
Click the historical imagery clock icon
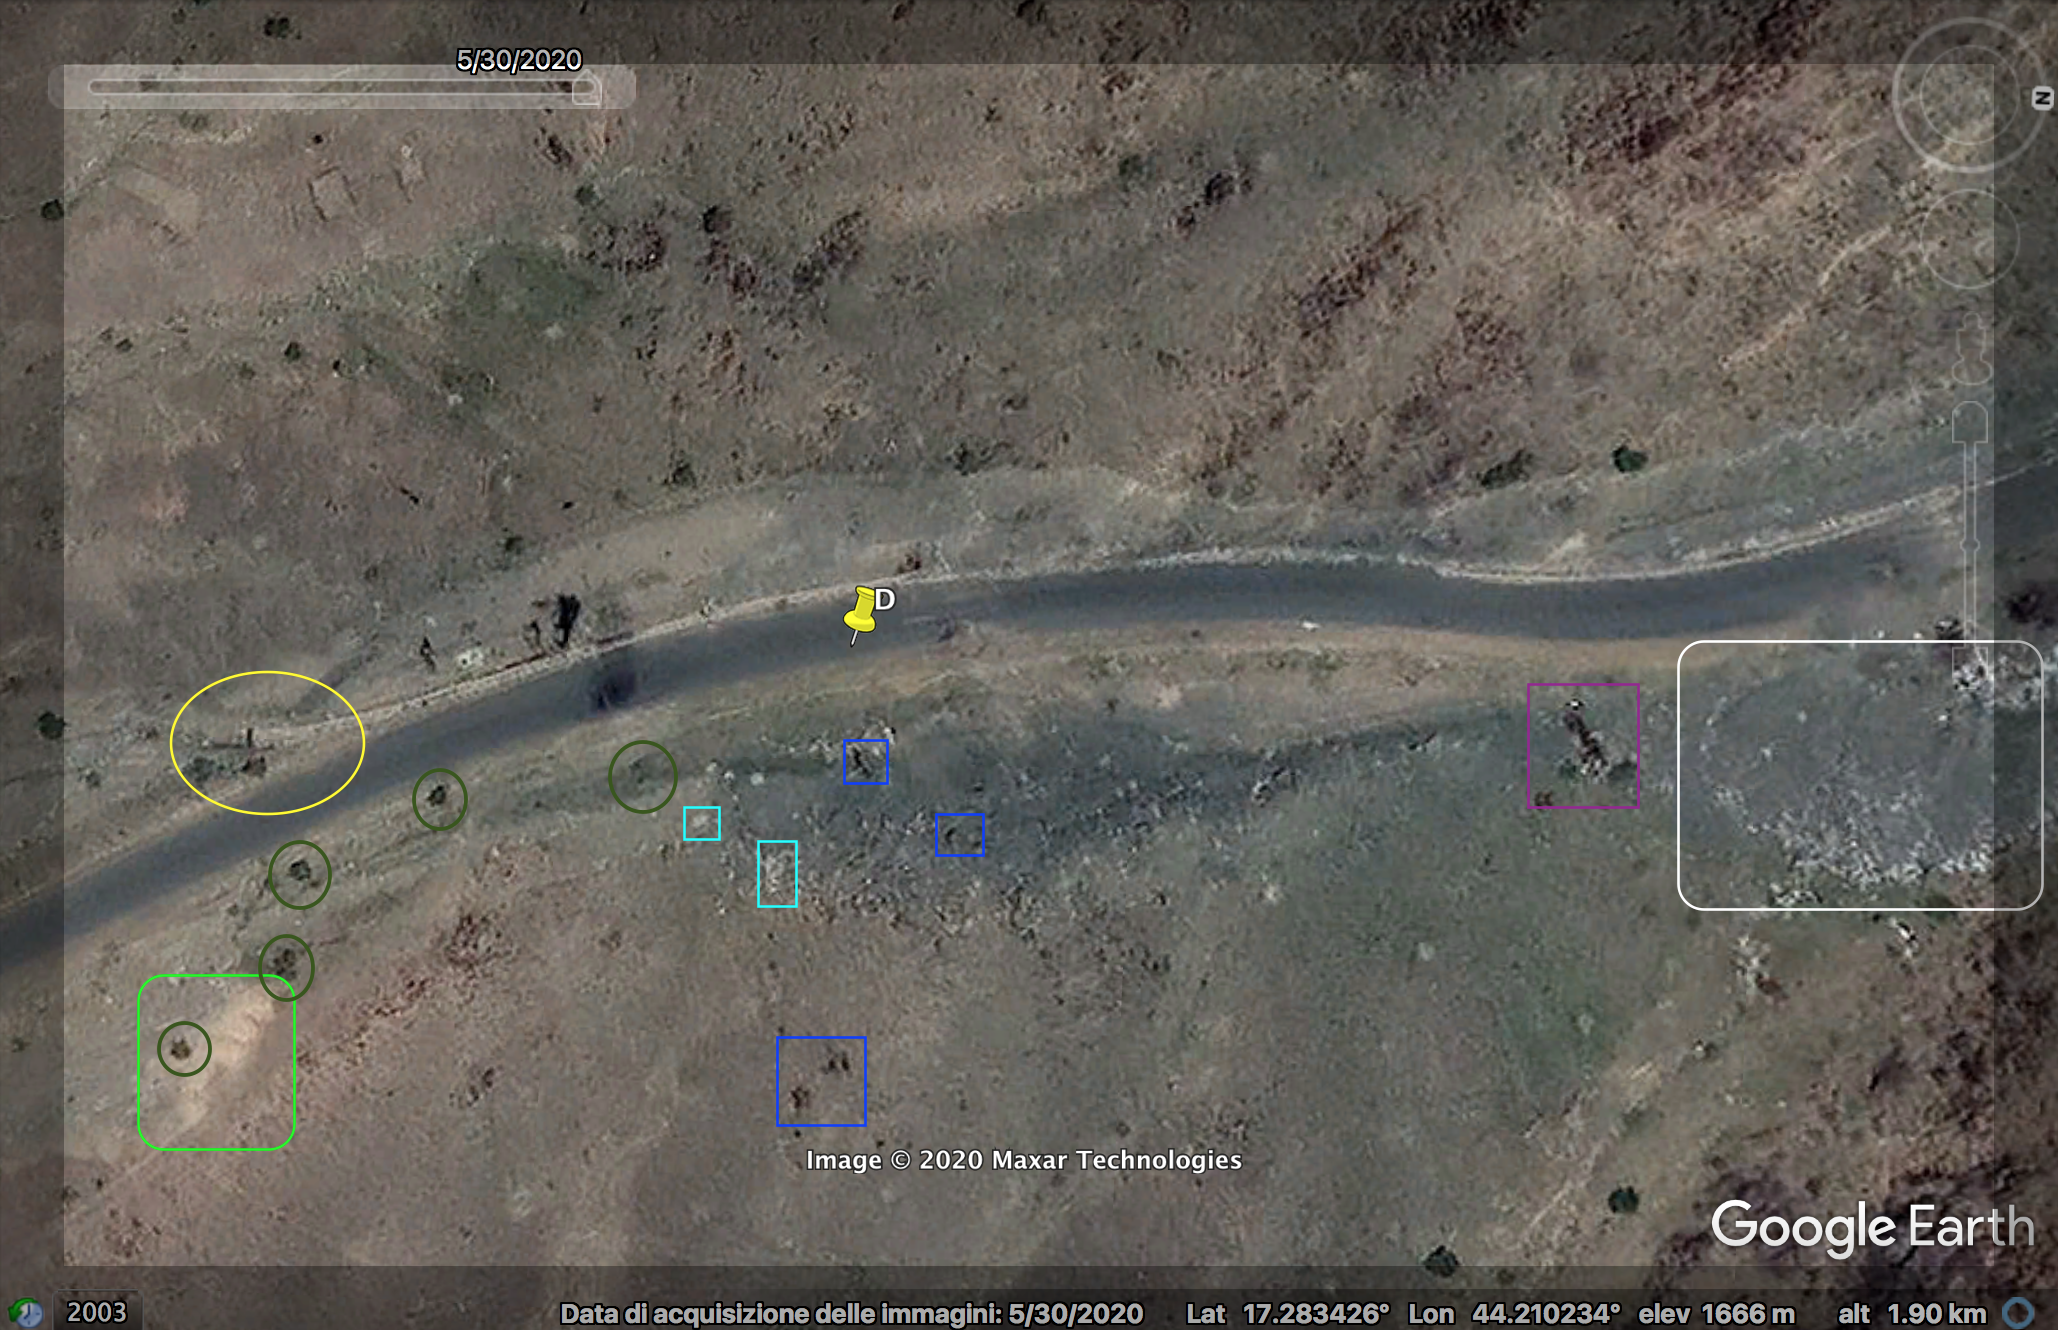26,1312
